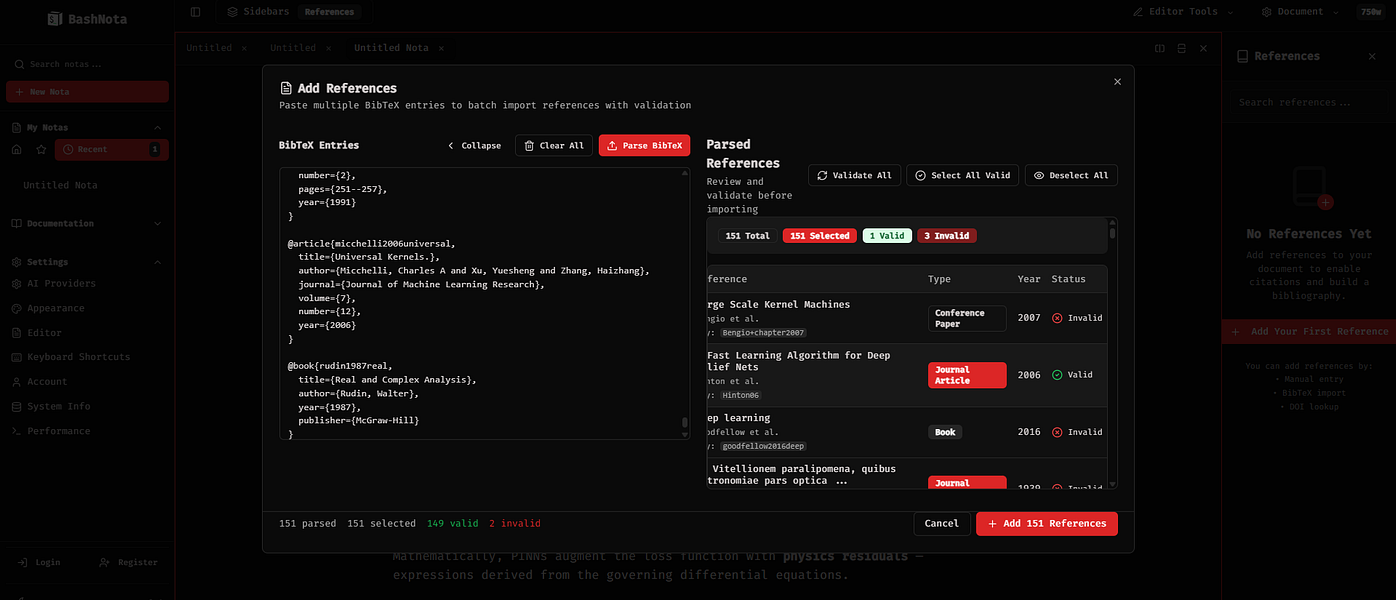Click the References toggle in top bar
Viewport: 1396px width, 600px height.
pyautogui.click(x=329, y=12)
